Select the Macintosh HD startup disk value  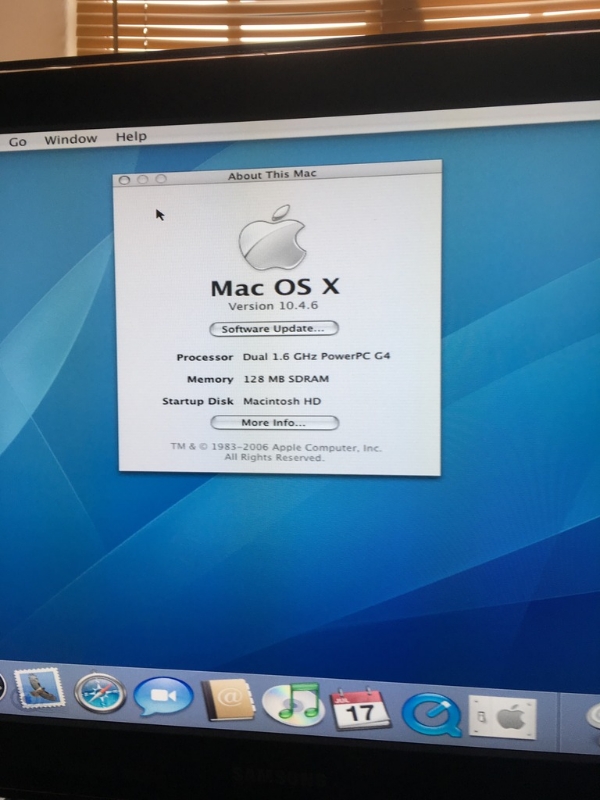pos(282,402)
